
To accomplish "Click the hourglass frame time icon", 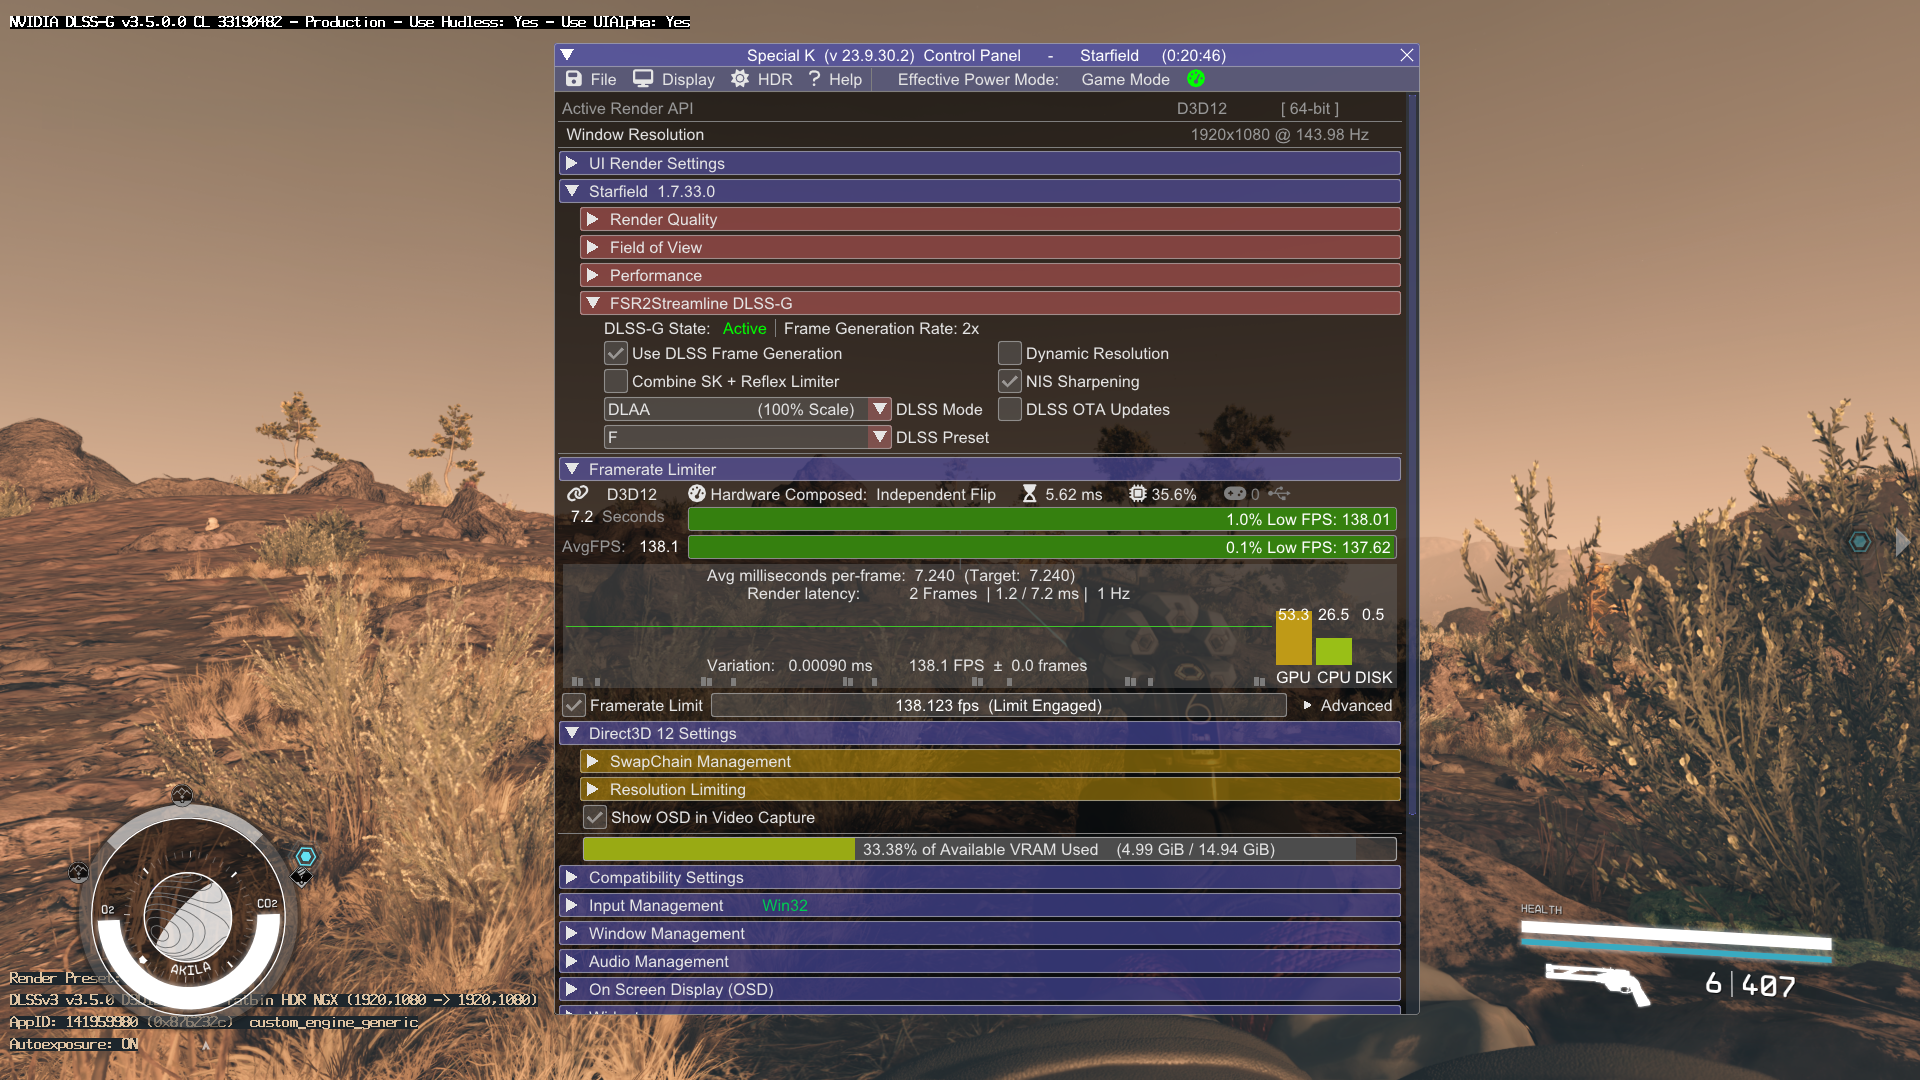I will [1029, 494].
